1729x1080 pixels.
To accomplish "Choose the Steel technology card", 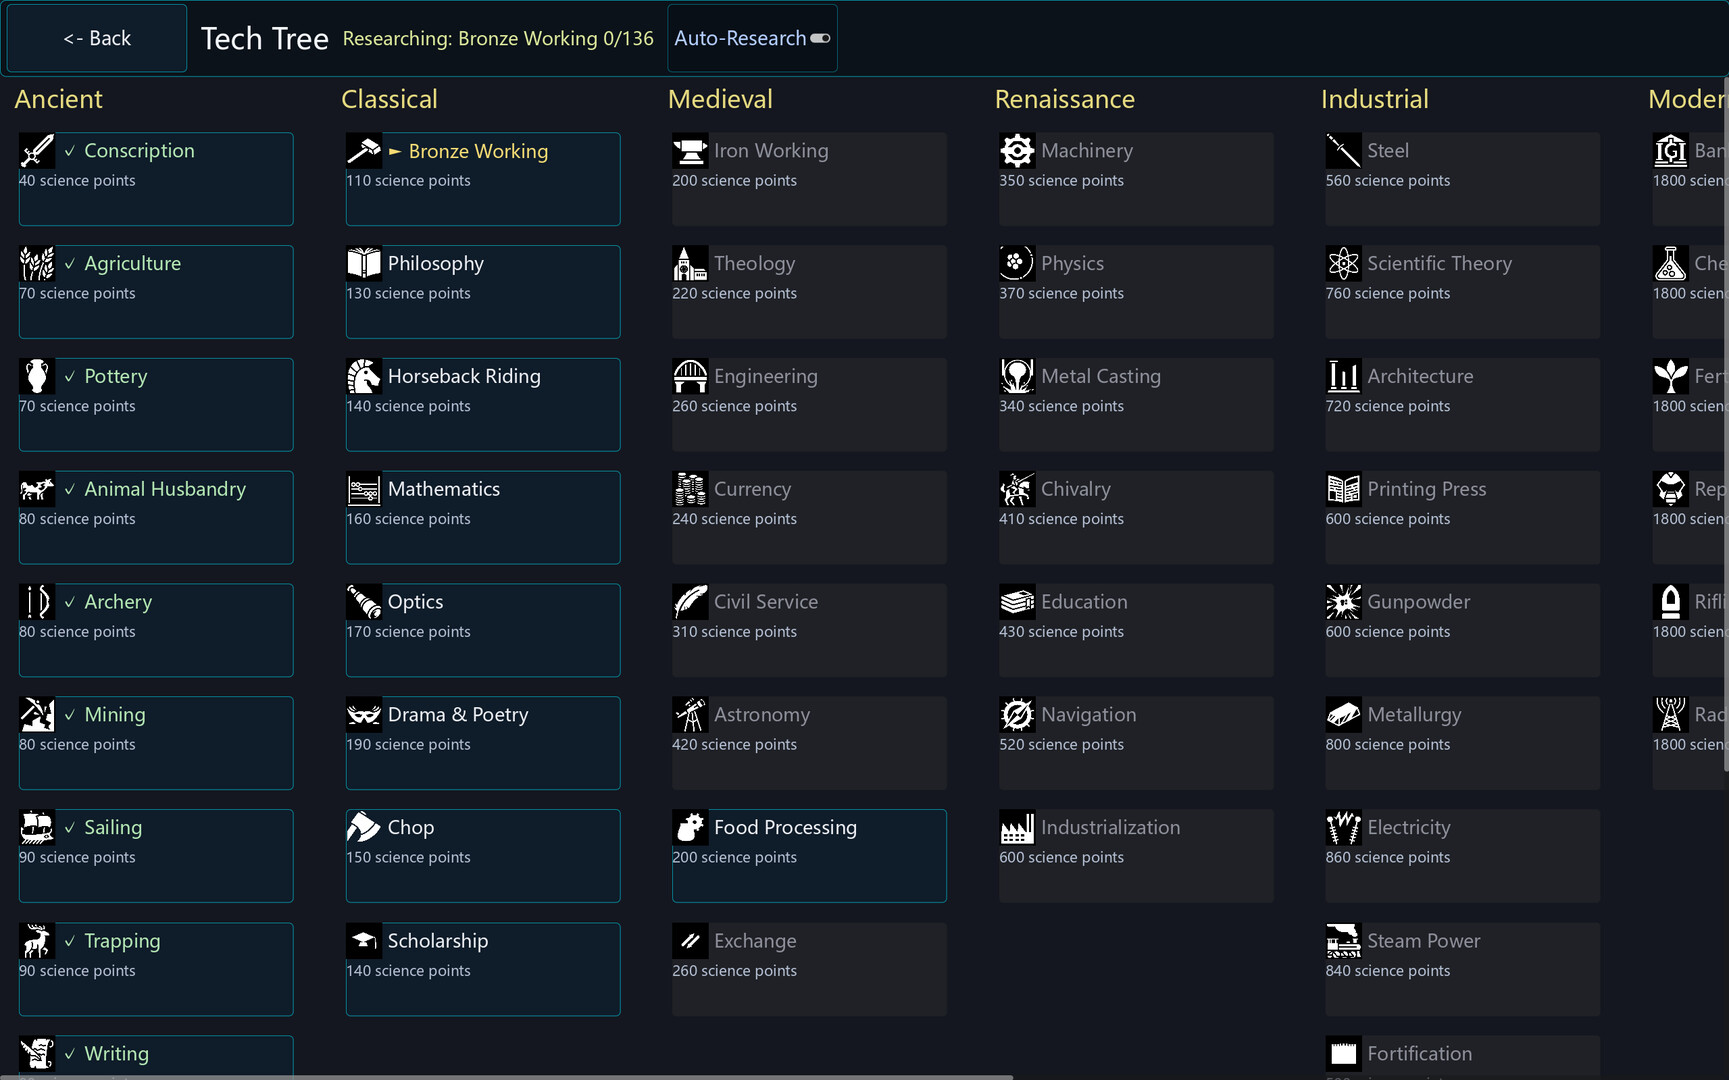I will [x=1462, y=179].
